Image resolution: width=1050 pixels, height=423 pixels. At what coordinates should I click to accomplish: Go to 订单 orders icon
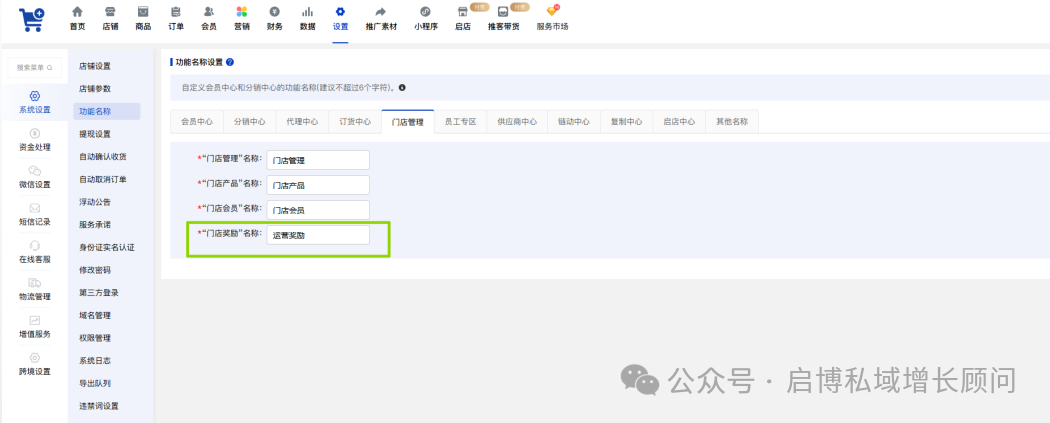coord(176,12)
